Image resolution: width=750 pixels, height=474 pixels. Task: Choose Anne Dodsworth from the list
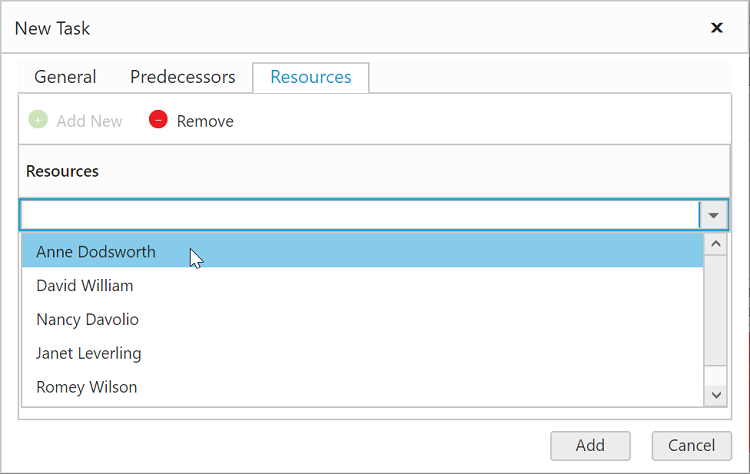96,252
